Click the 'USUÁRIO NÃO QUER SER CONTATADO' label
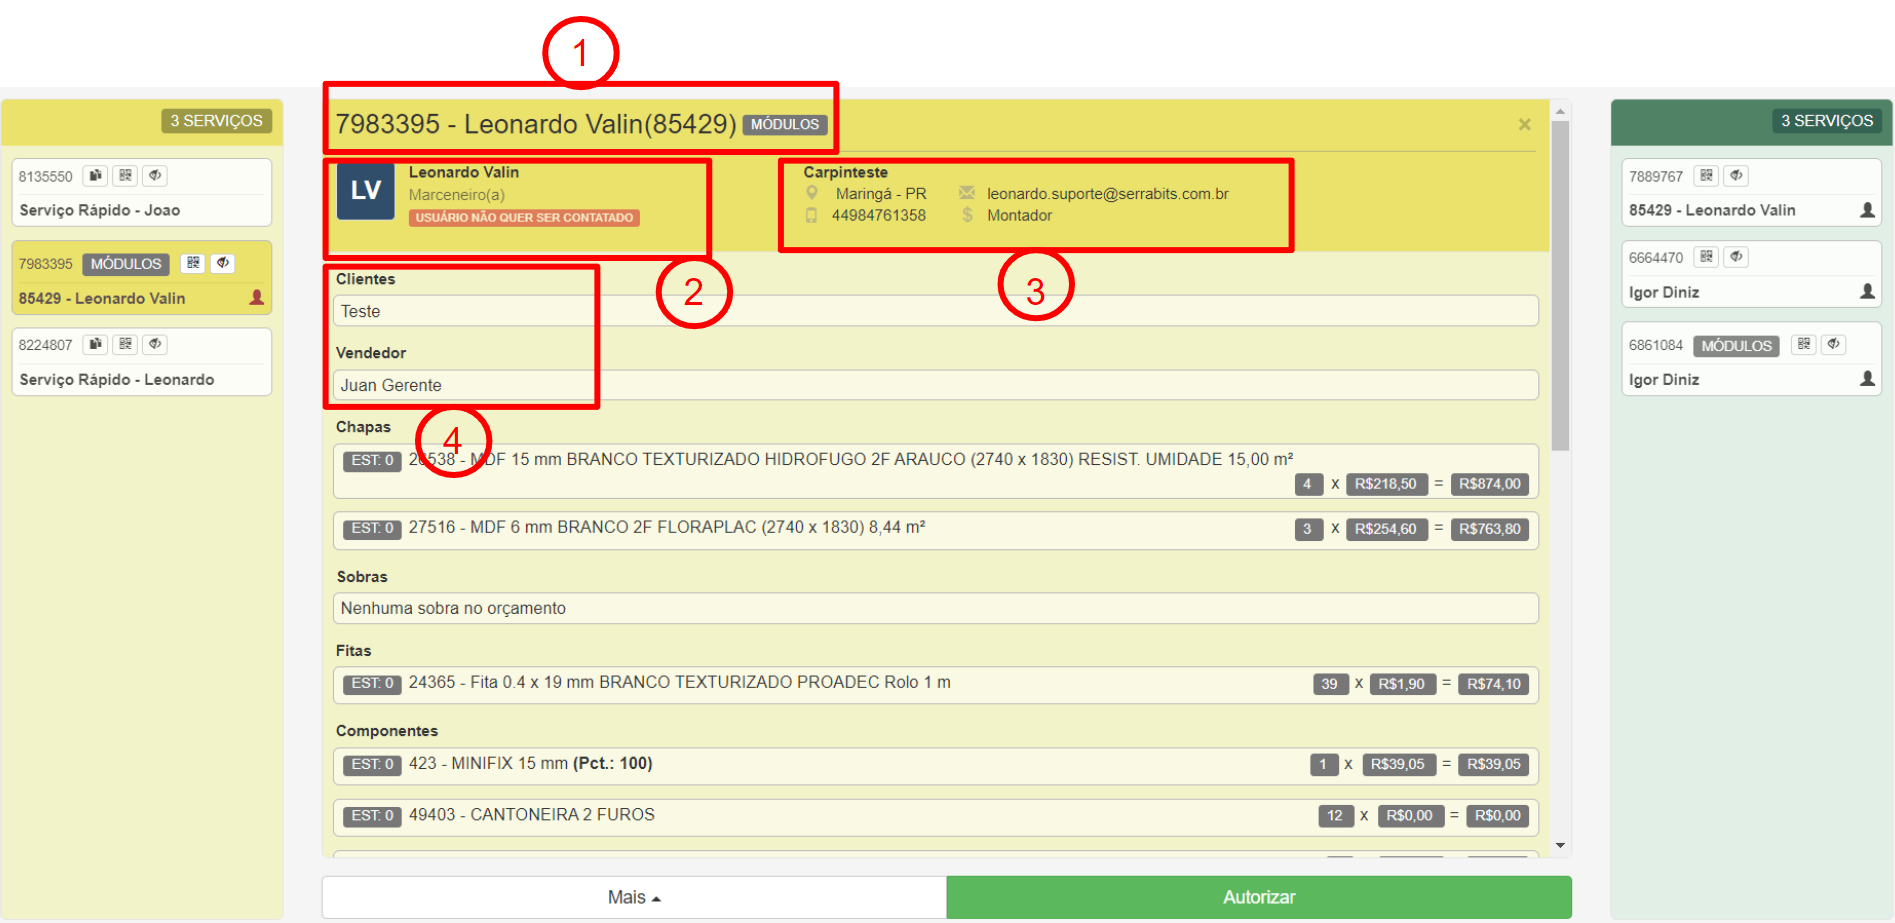This screenshot has width=1895, height=923. pos(524,217)
